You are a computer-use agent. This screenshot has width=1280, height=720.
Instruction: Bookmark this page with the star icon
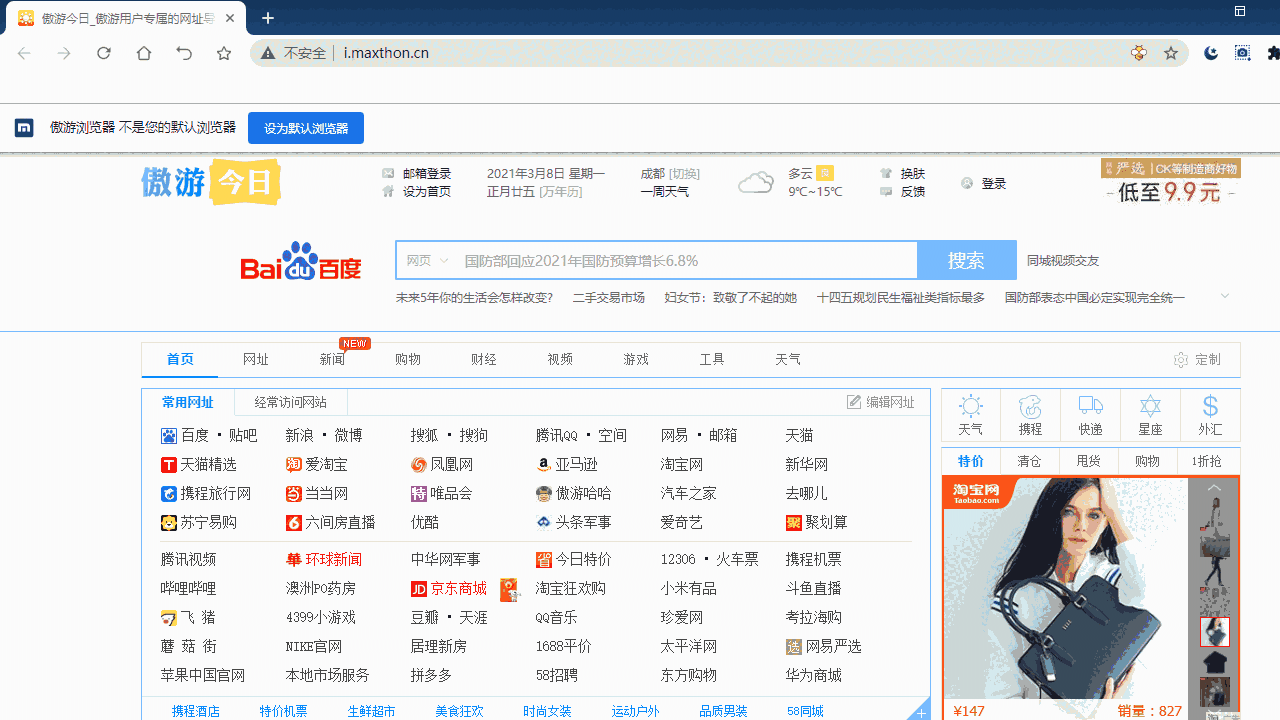click(x=1170, y=53)
